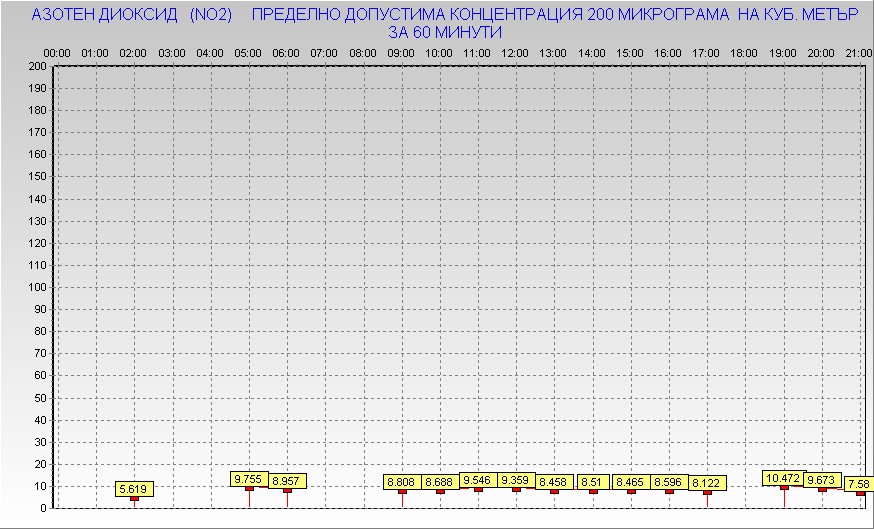
Task: Click the 8.596 value label
Action: 669,483
